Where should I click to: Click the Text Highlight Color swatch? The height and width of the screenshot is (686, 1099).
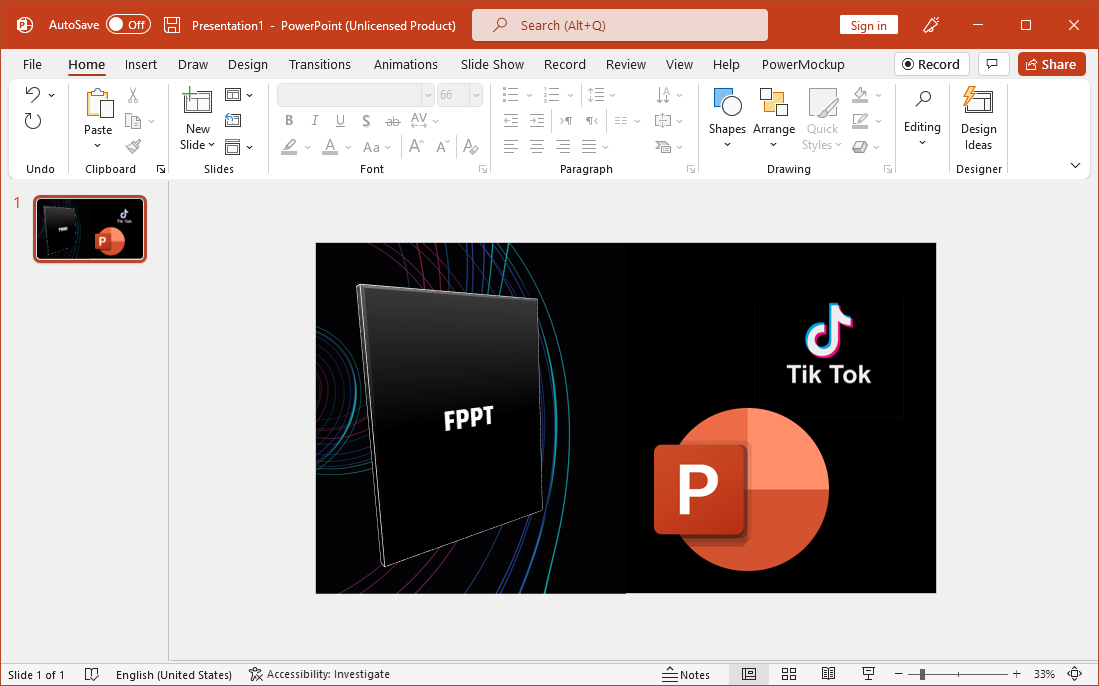click(x=289, y=146)
